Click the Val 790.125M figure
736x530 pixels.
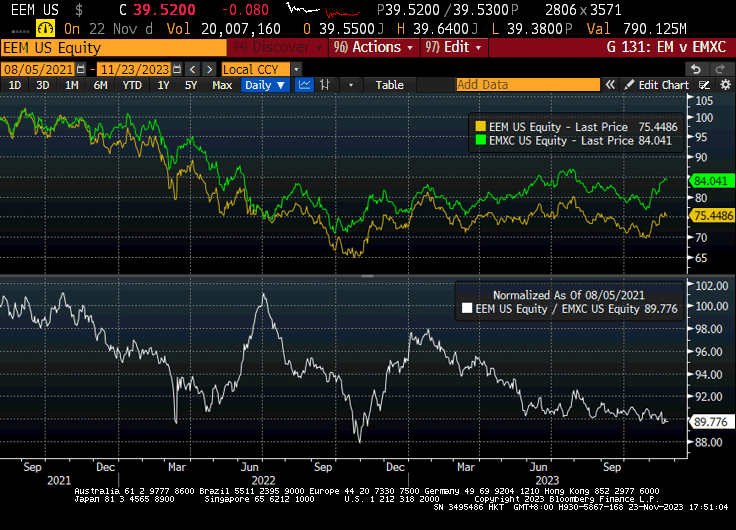[x=636, y=29]
